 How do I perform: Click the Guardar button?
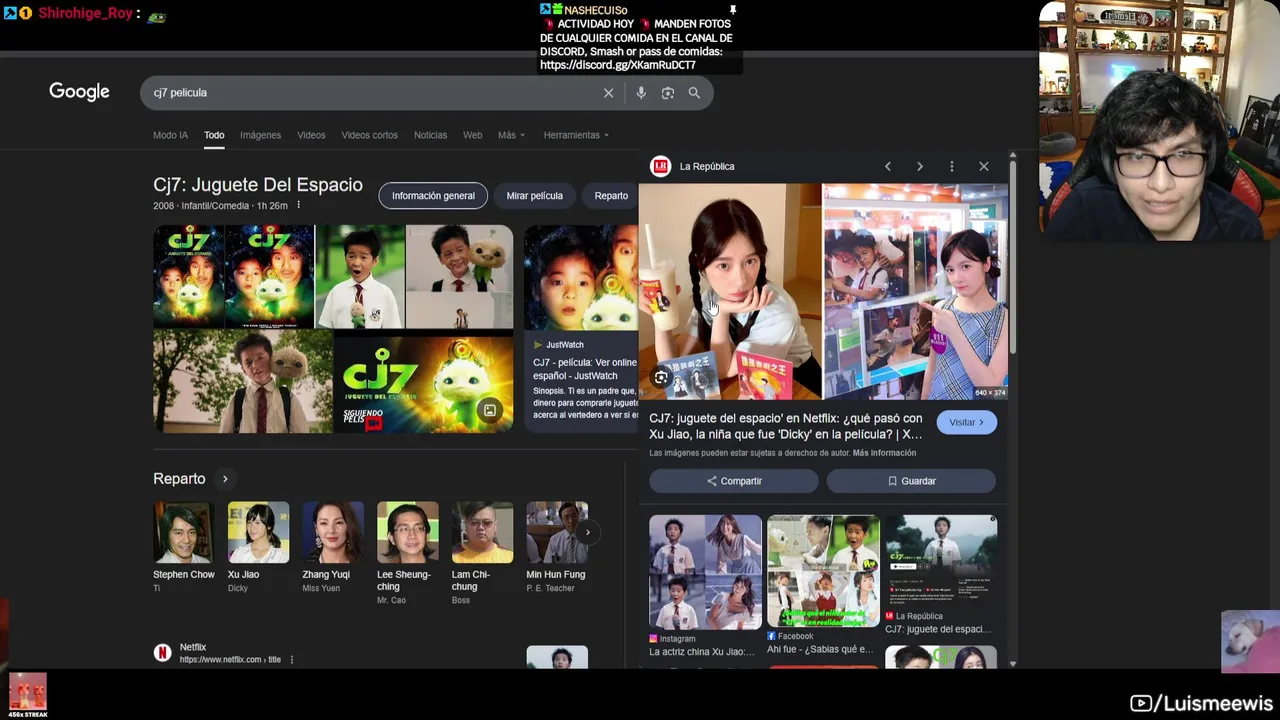click(911, 481)
